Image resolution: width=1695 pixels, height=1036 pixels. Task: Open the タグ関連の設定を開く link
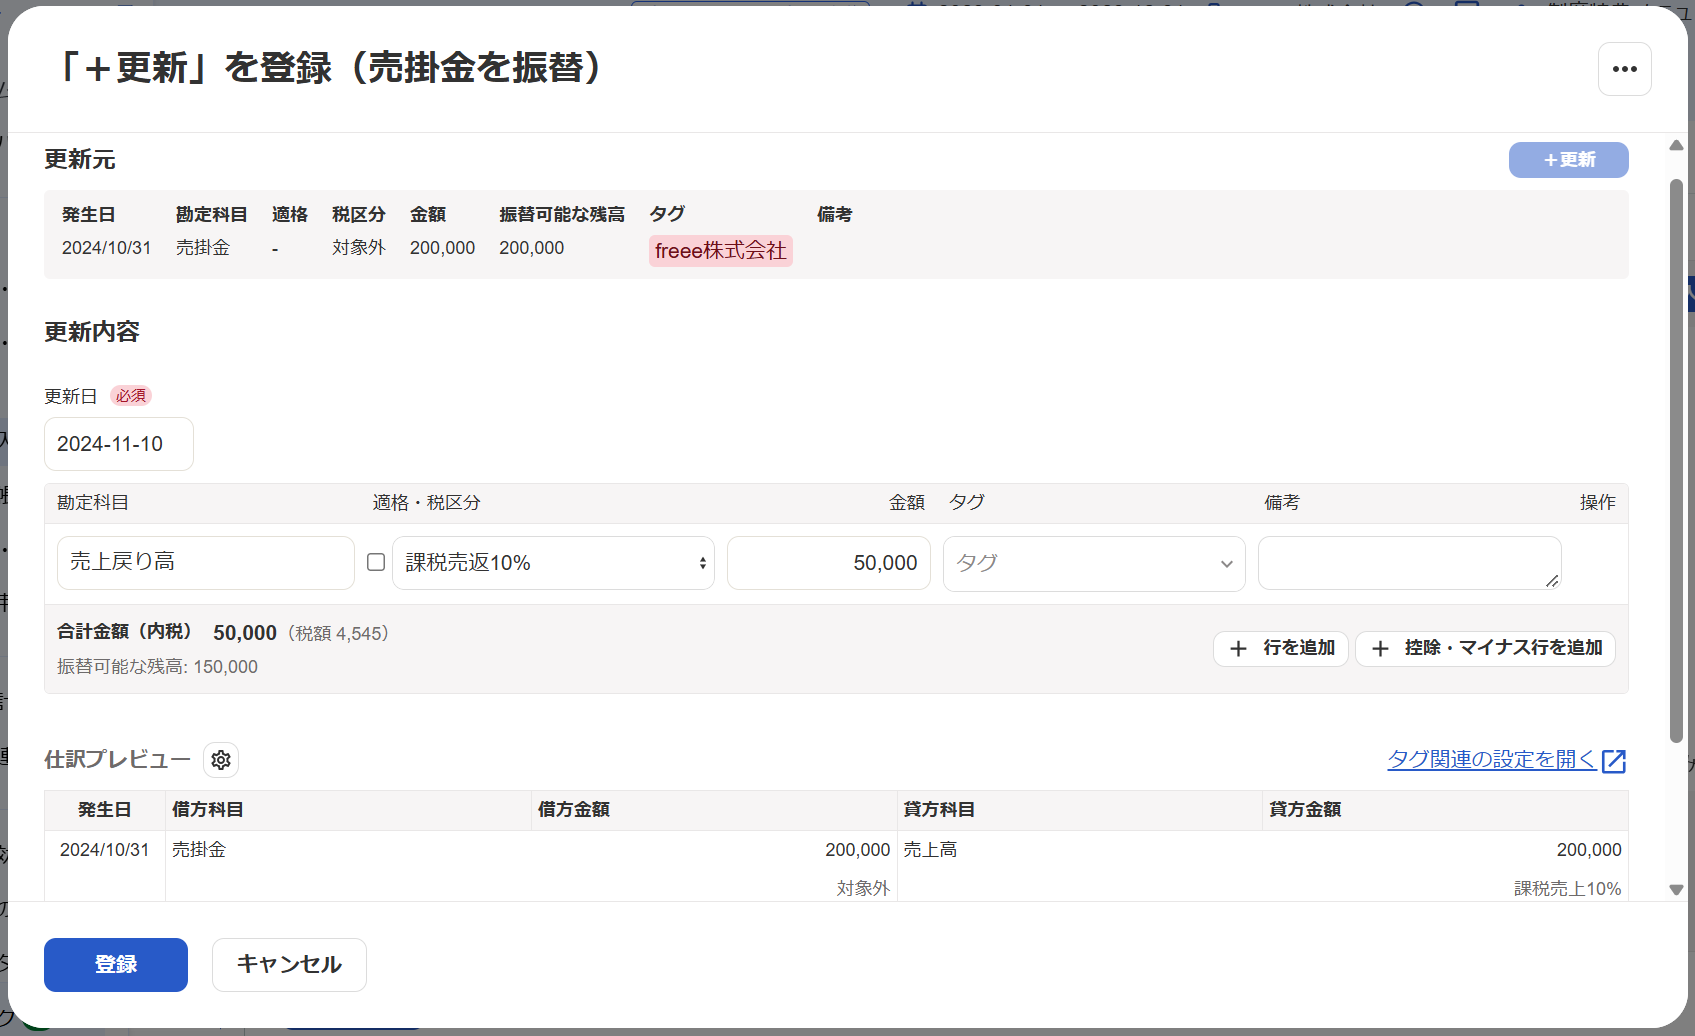[1492, 759]
